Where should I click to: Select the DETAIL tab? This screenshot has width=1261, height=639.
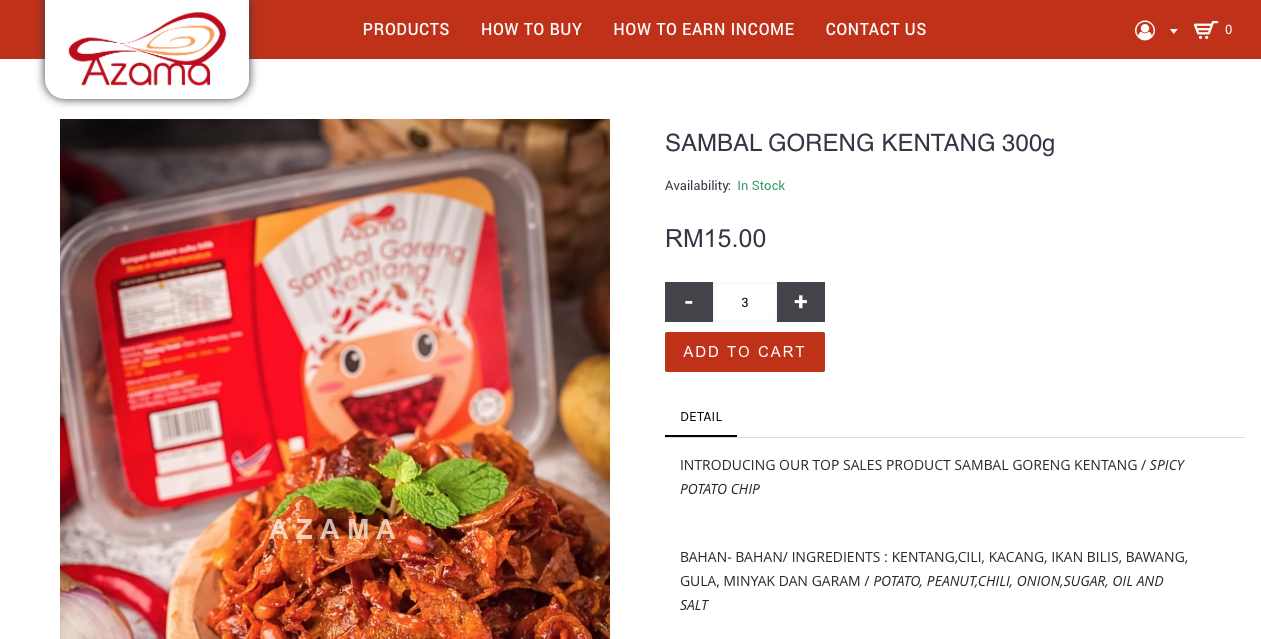(x=701, y=417)
